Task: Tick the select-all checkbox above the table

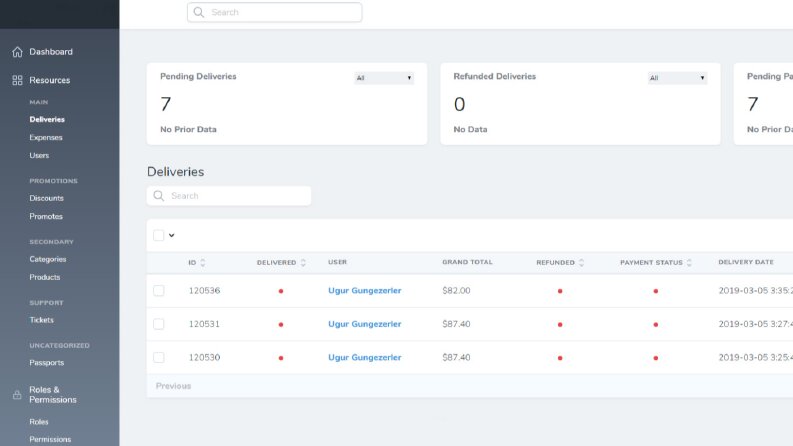Action: (159, 235)
